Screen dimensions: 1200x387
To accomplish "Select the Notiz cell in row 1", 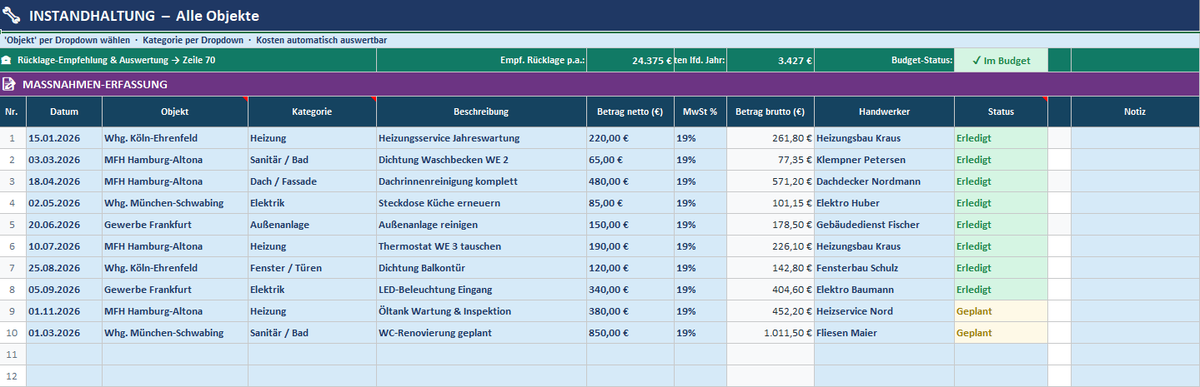I will click(x=1134, y=138).
